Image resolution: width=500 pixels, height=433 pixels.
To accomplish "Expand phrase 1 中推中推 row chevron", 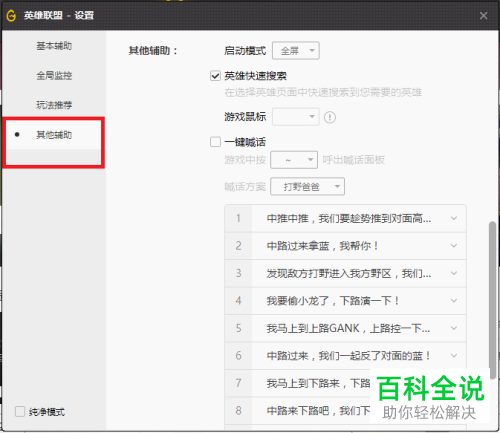I will 454,219.
